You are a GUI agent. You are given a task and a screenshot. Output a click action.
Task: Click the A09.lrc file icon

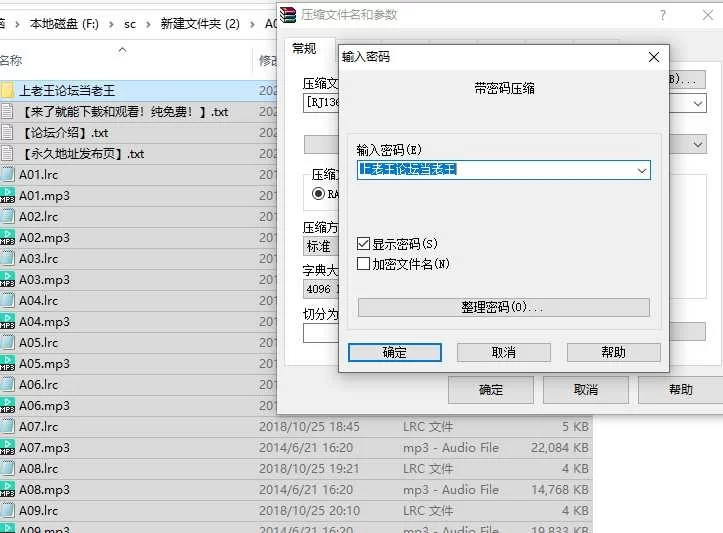coord(7,510)
